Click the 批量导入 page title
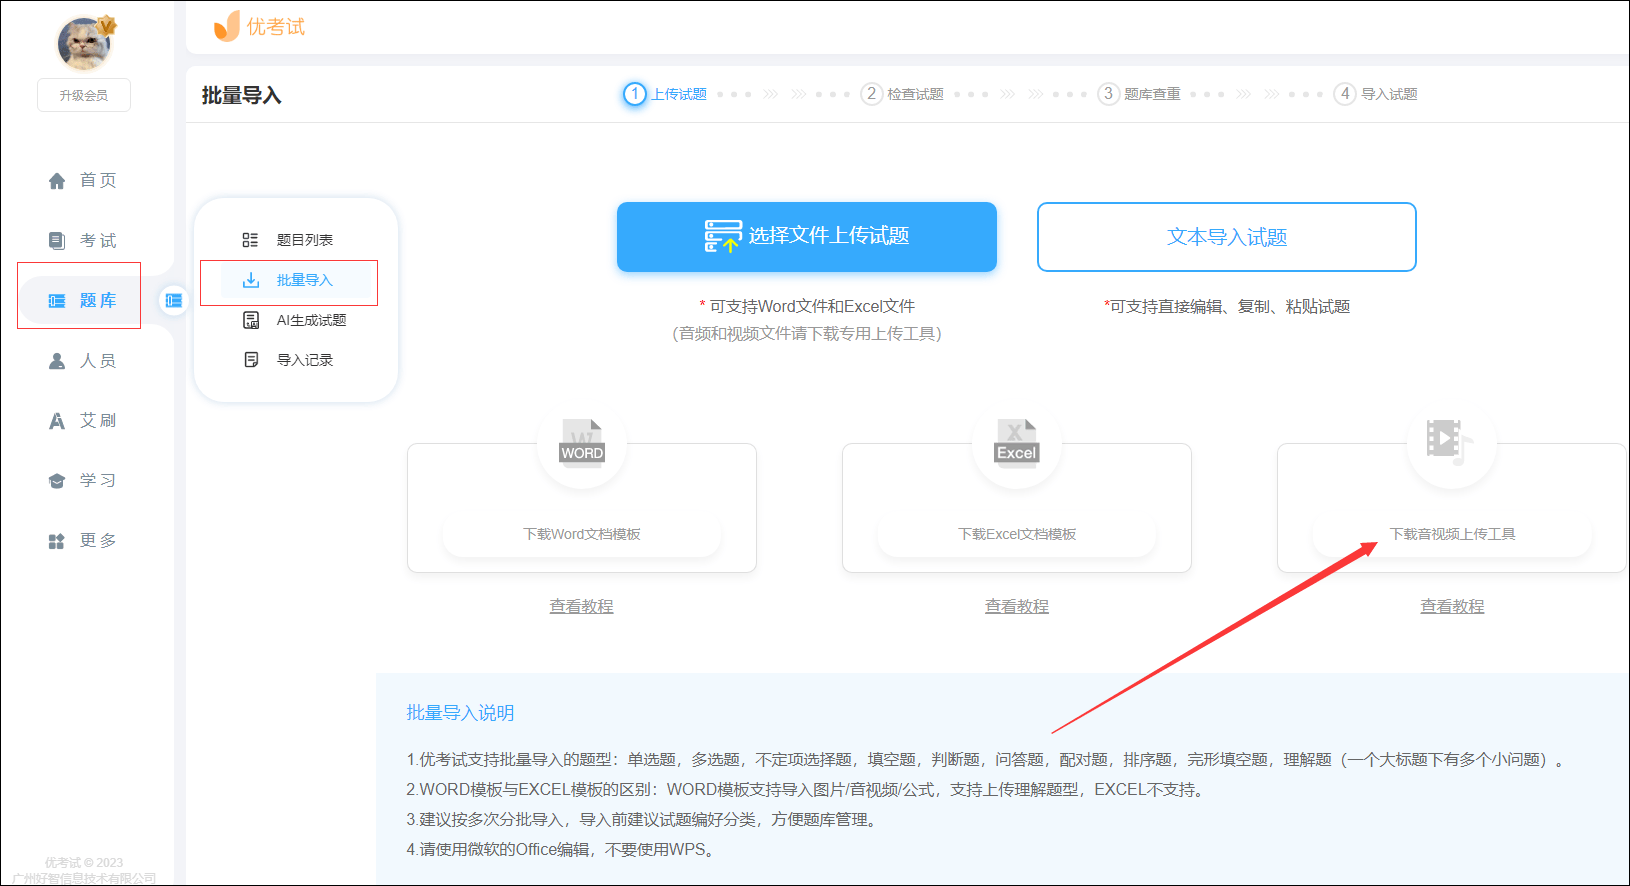Screen dimensions: 1630x886 242,95
